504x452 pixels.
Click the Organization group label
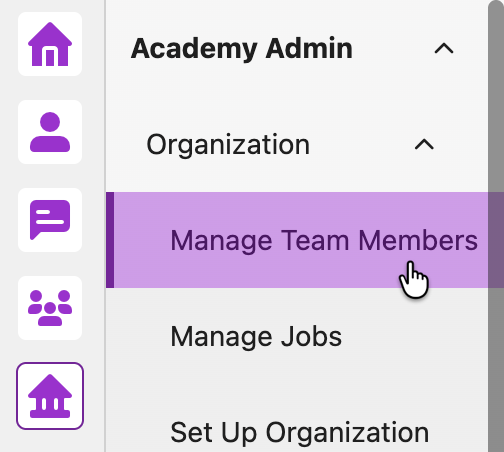228,145
